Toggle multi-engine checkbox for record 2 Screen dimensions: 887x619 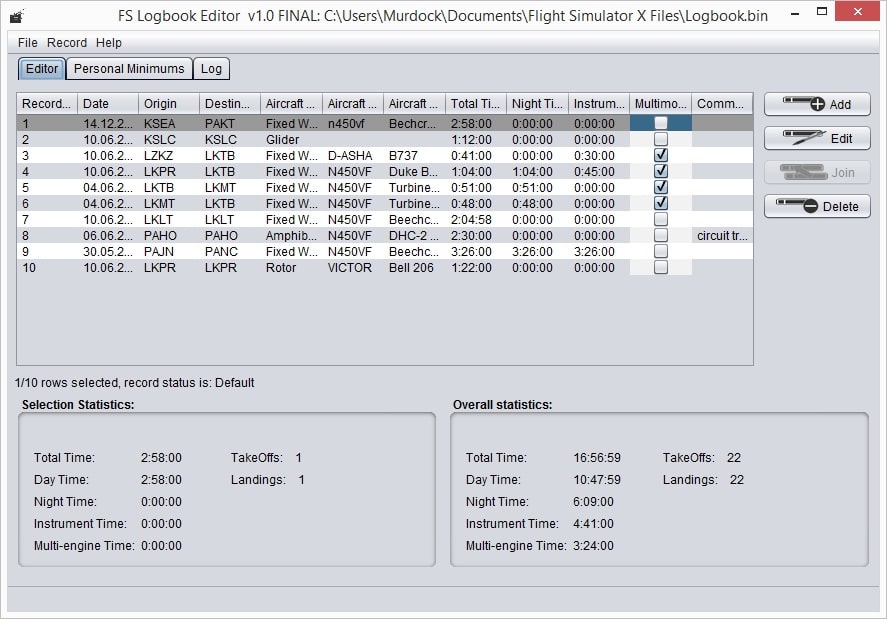660,140
